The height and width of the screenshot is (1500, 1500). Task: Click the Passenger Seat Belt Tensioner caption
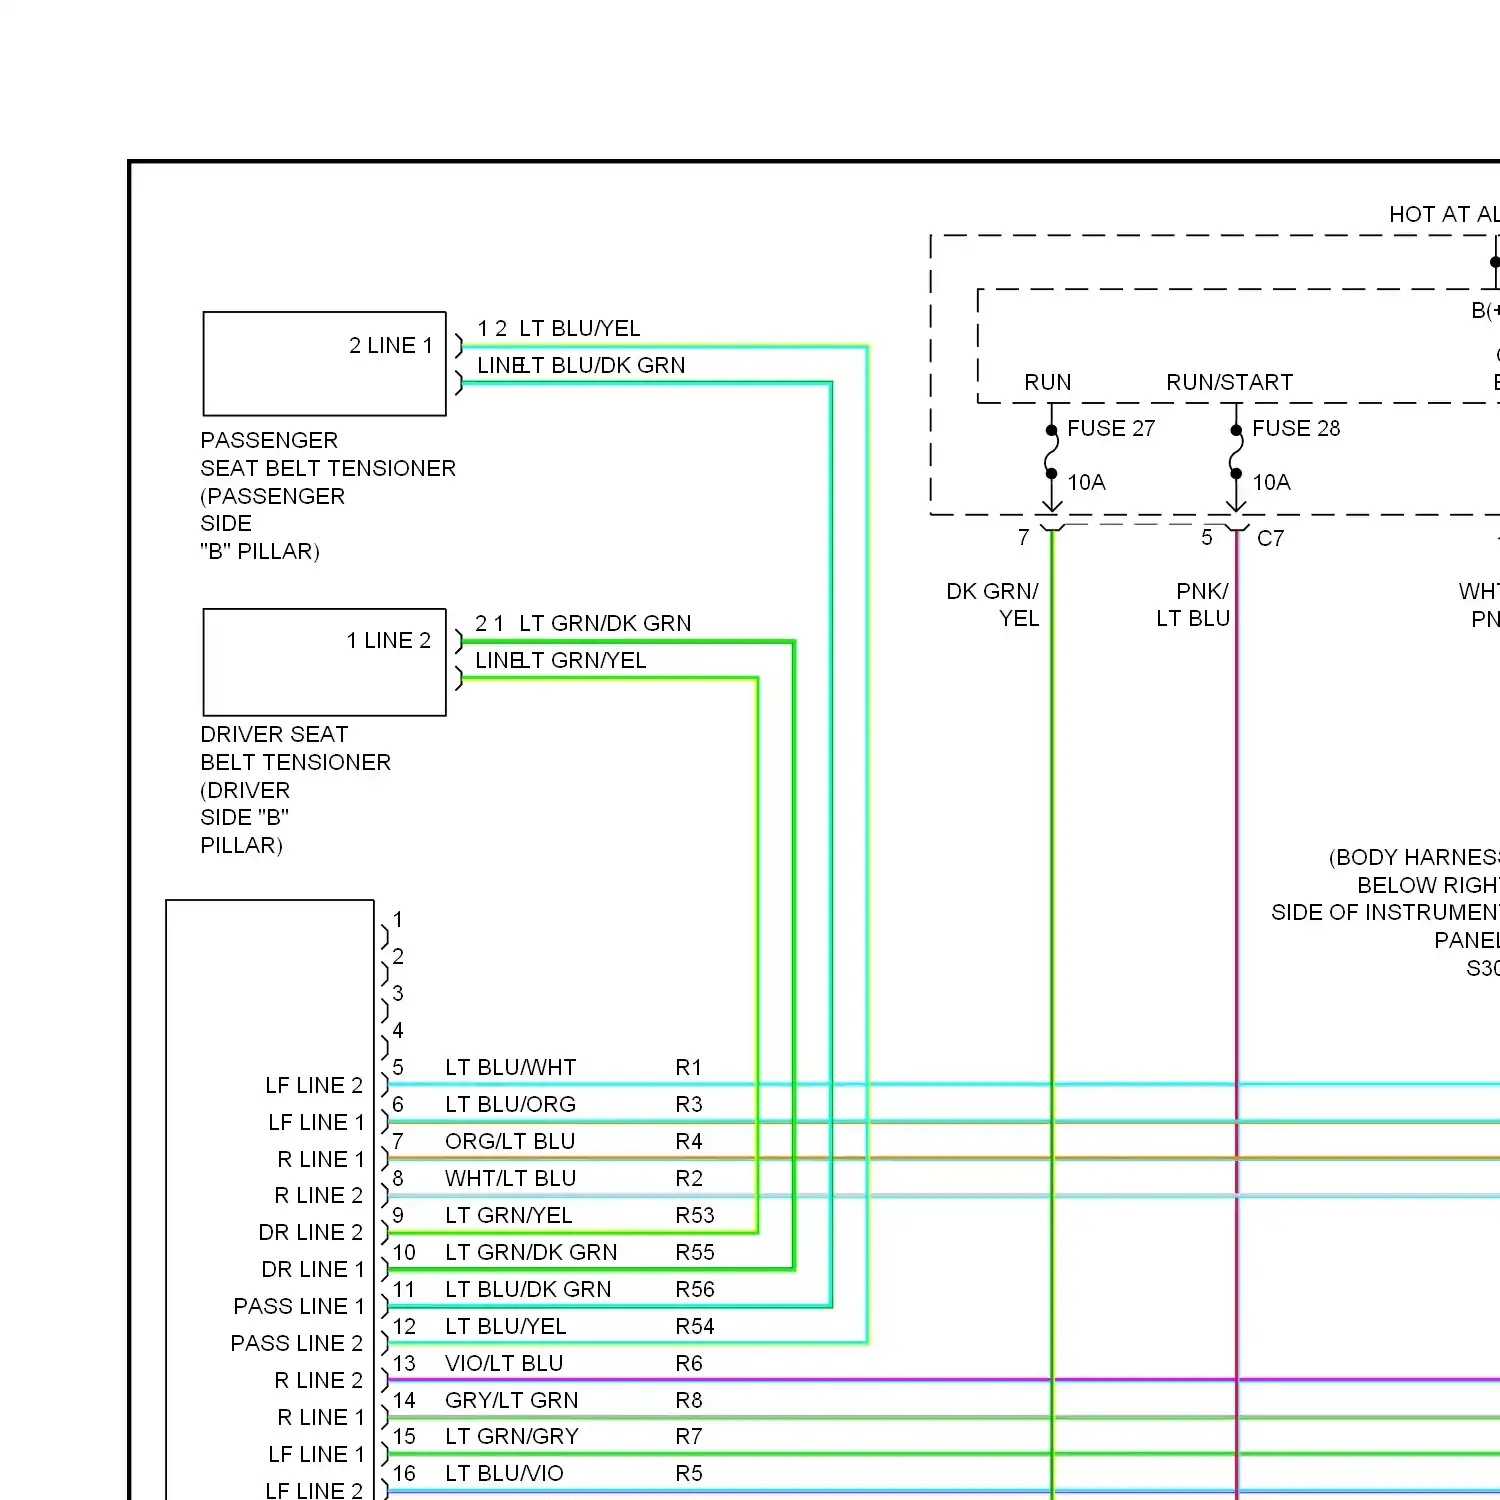point(328,496)
